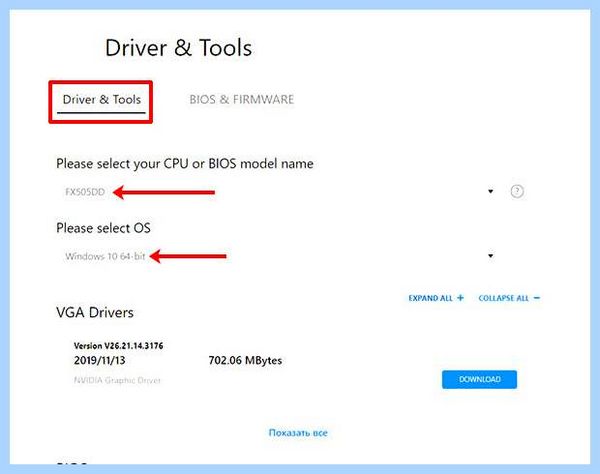The width and height of the screenshot is (600, 474).
Task: Click the 2019/11/13 date text
Action: (x=99, y=360)
